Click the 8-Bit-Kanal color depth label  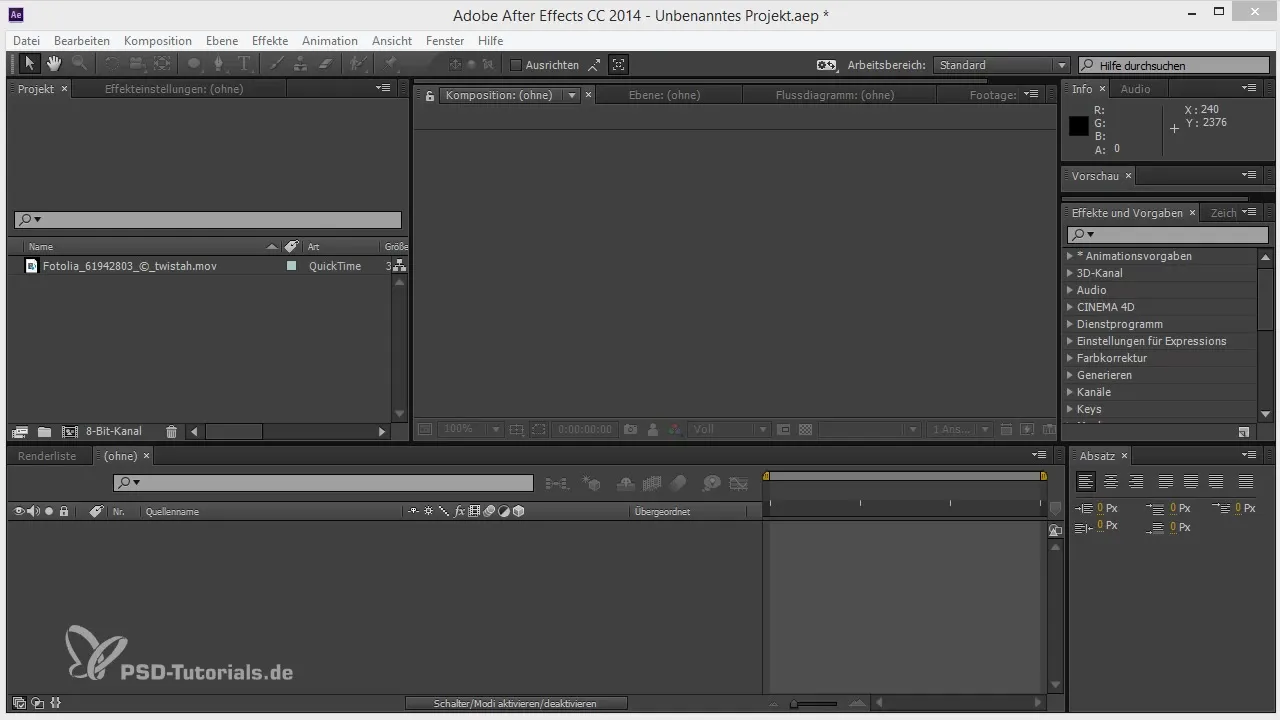[113, 432]
